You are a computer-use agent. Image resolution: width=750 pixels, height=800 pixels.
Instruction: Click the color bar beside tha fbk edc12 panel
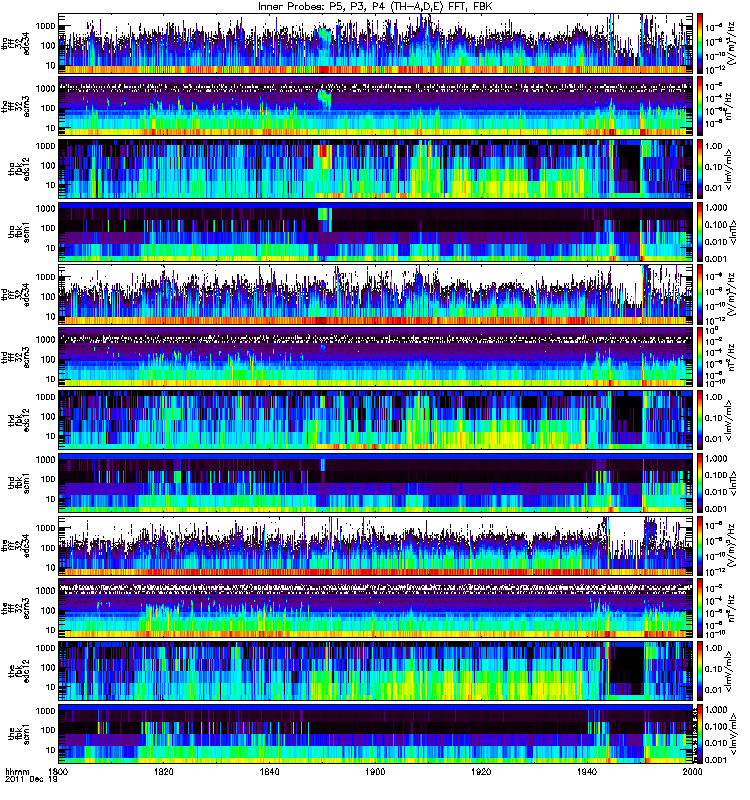point(699,169)
